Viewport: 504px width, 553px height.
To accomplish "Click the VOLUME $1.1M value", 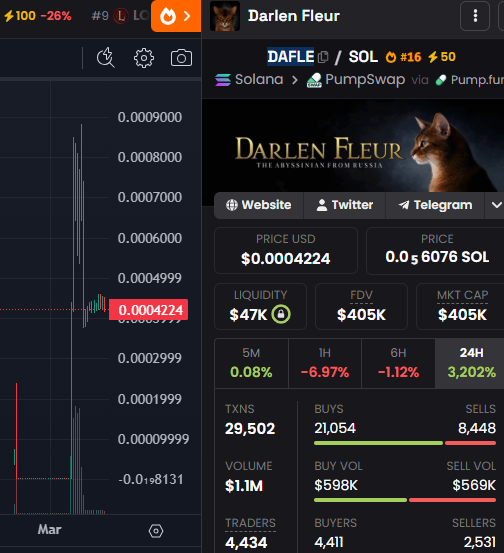I will tap(244, 486).
